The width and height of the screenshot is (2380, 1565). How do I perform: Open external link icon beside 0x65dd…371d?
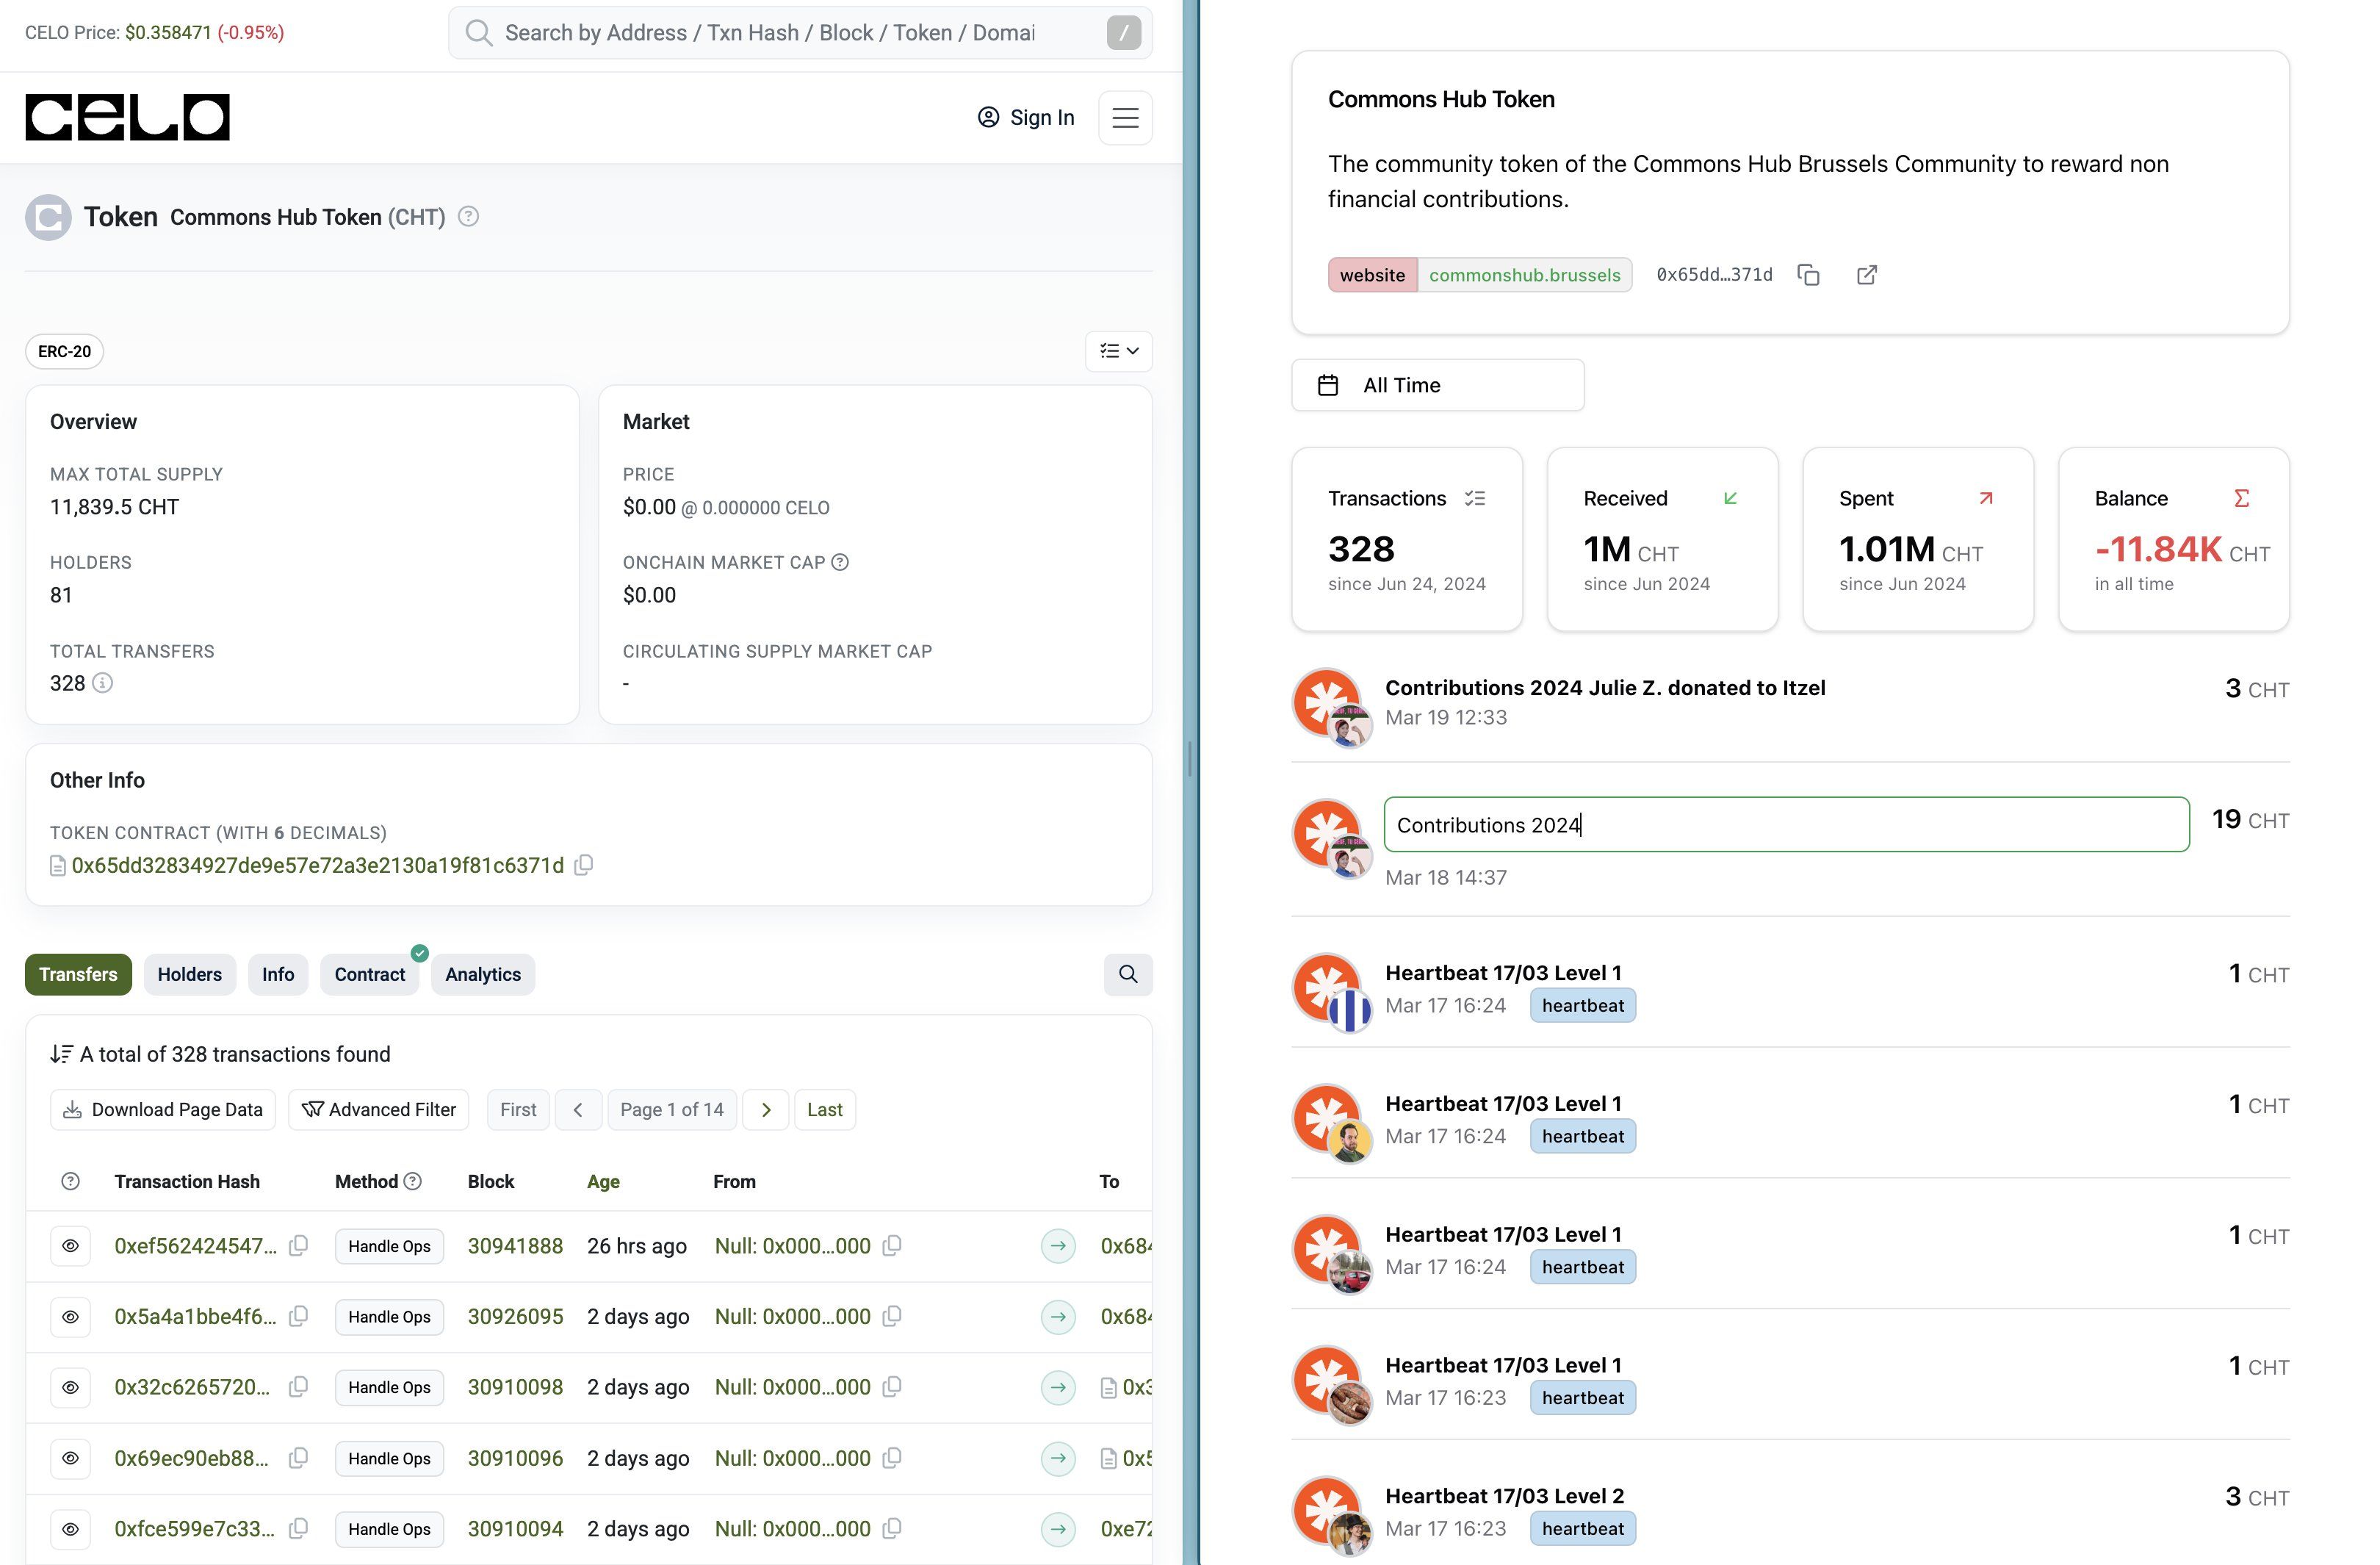pos(1866,275)
